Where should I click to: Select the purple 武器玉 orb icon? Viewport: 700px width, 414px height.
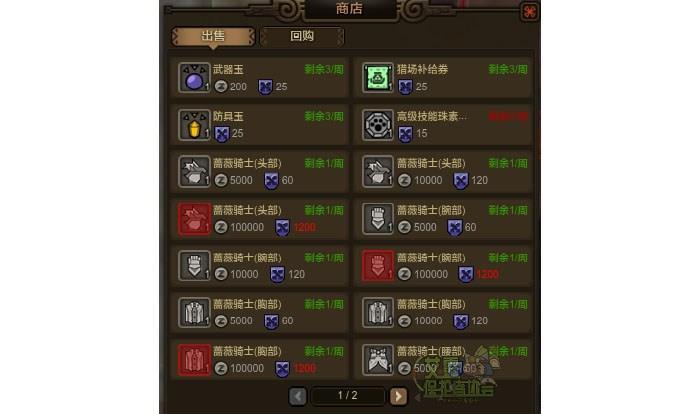tap(194, 78)
